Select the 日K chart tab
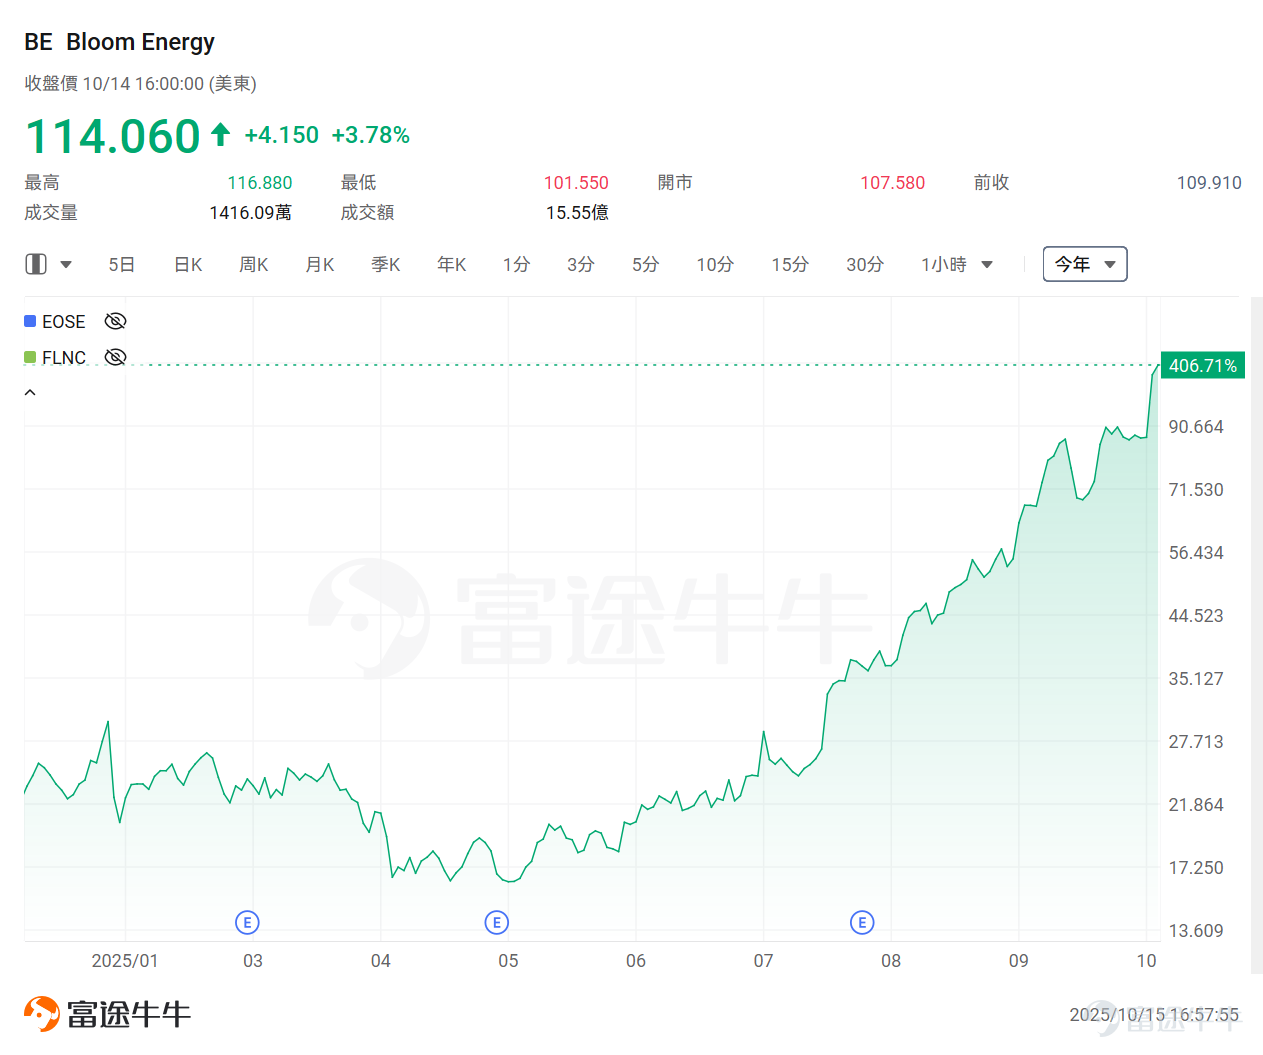The image size is (1263, 1055). 188,264
